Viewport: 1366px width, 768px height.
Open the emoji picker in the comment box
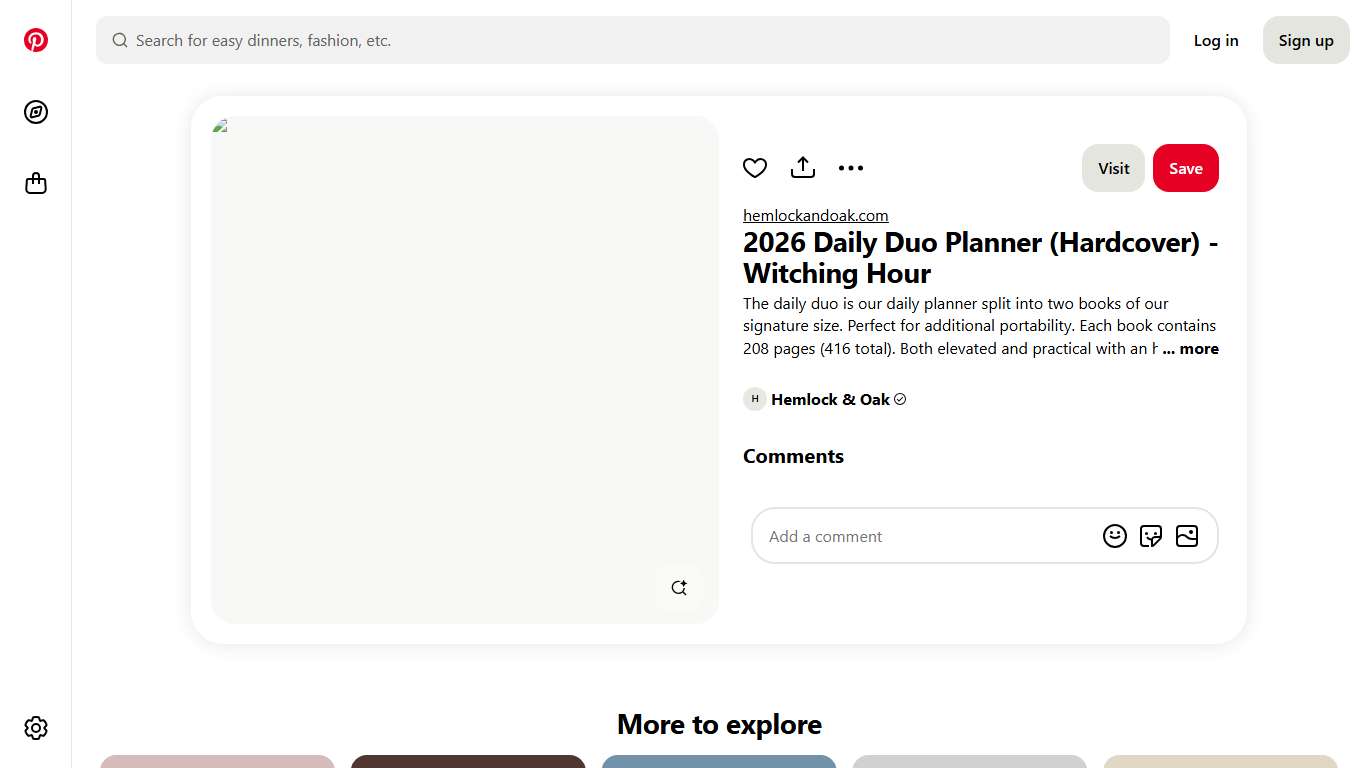[1115, 536]
